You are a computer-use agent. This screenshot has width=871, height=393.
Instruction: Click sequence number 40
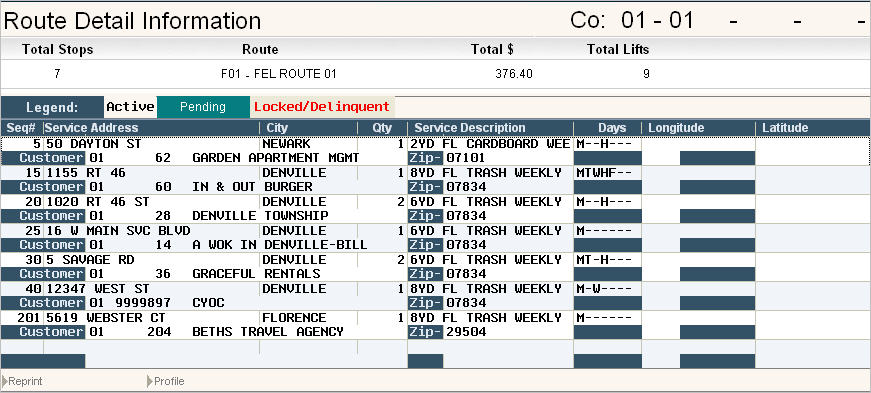coord(33,288)
